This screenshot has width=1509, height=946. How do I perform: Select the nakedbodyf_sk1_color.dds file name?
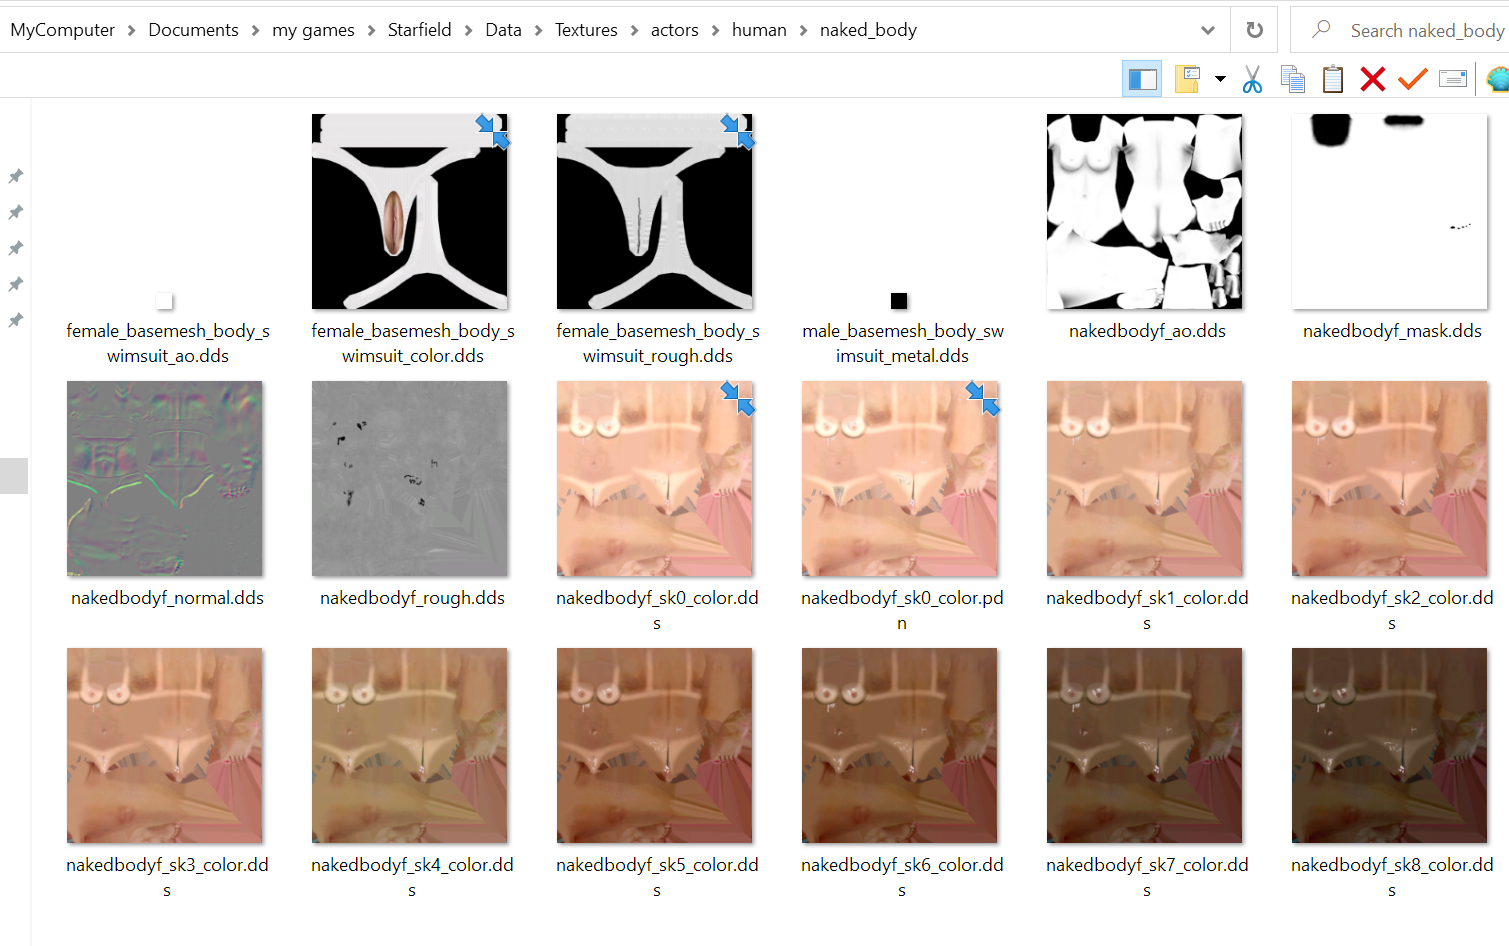(x=1147, y=610)
